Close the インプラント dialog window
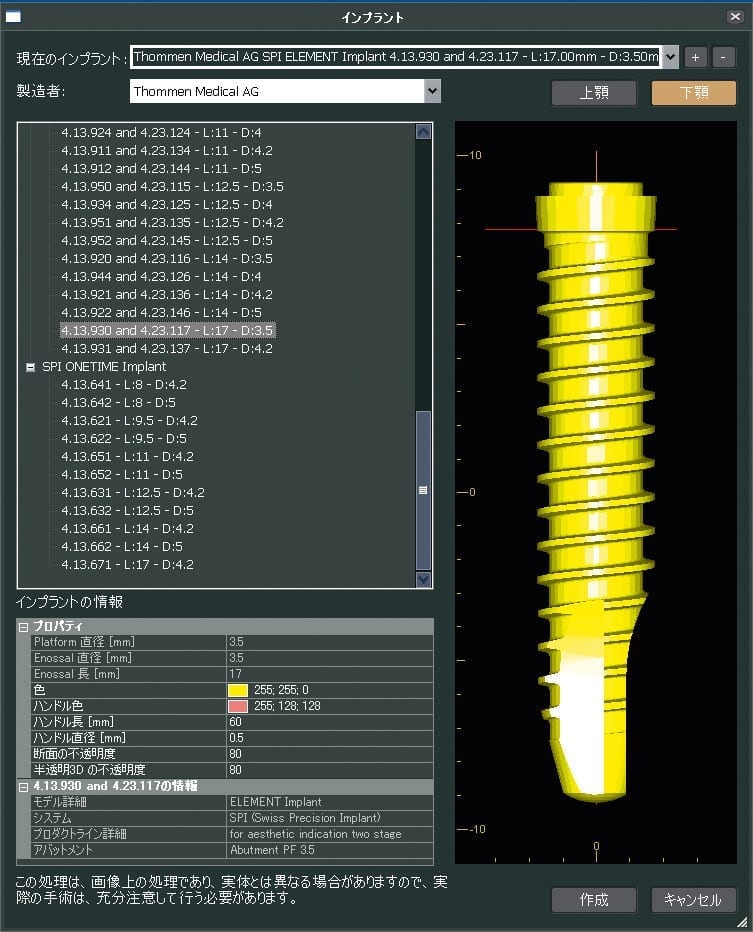Image resolution: width=753 pixels, height=932 pixels. [735, 16]
